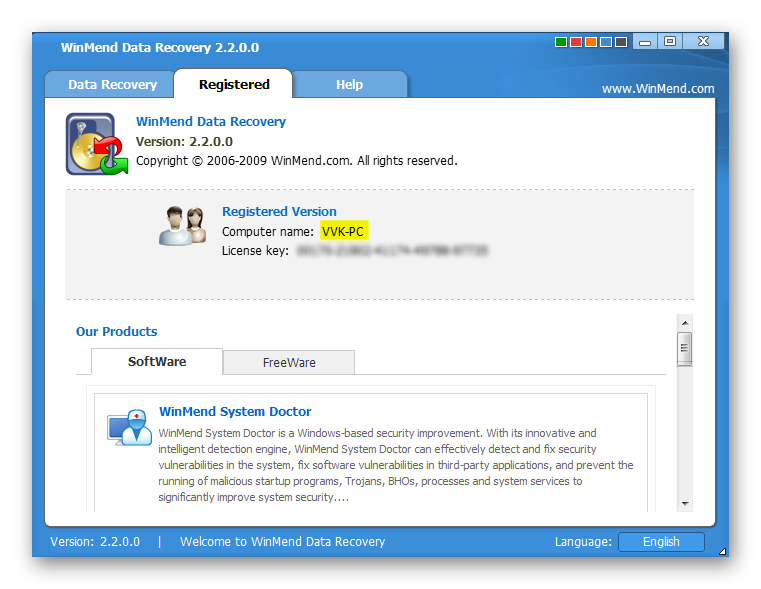Pick the blue theme color swatch
Screen dimensions: 761x589
click(606, 42)
